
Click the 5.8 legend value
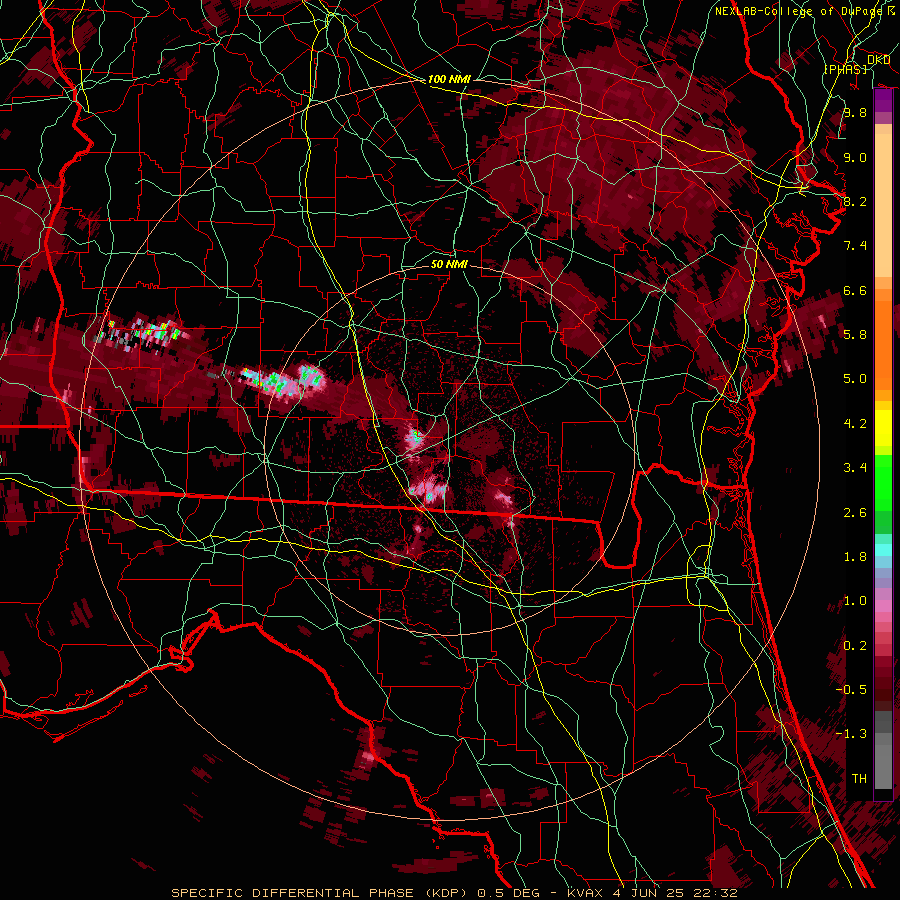tap(855, 335)
